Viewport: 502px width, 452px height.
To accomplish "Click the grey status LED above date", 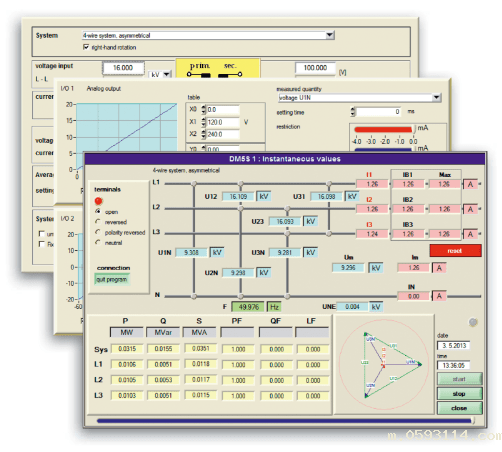I will [473, 322].
